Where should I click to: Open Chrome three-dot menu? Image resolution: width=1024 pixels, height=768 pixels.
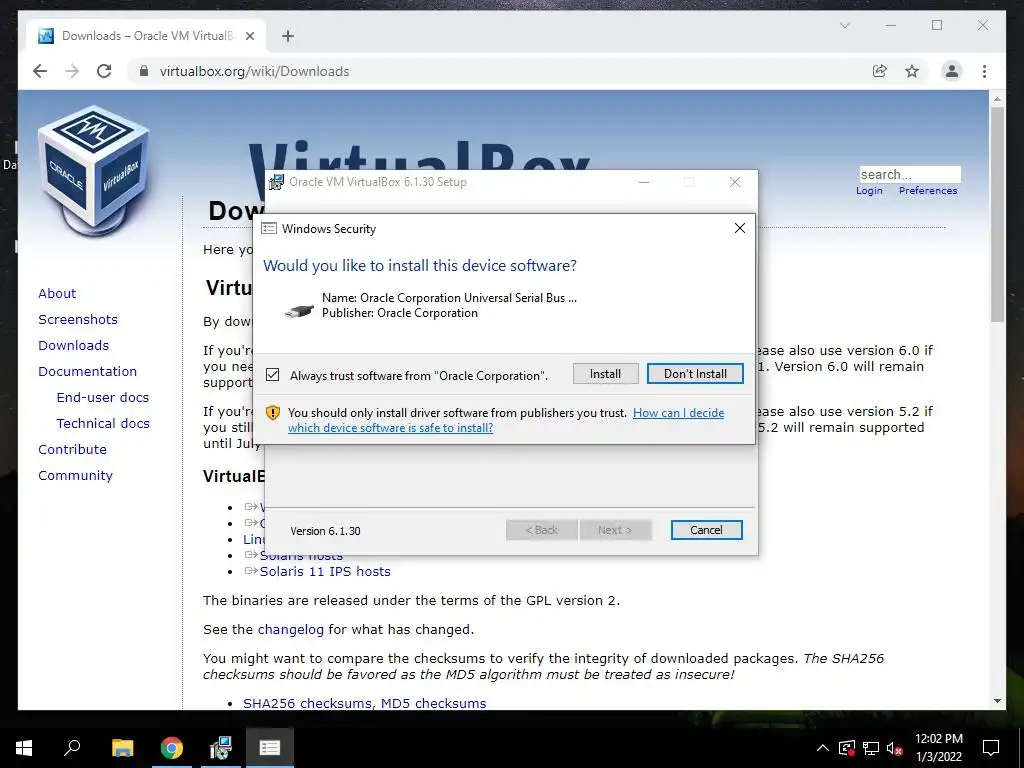point(984,71)
